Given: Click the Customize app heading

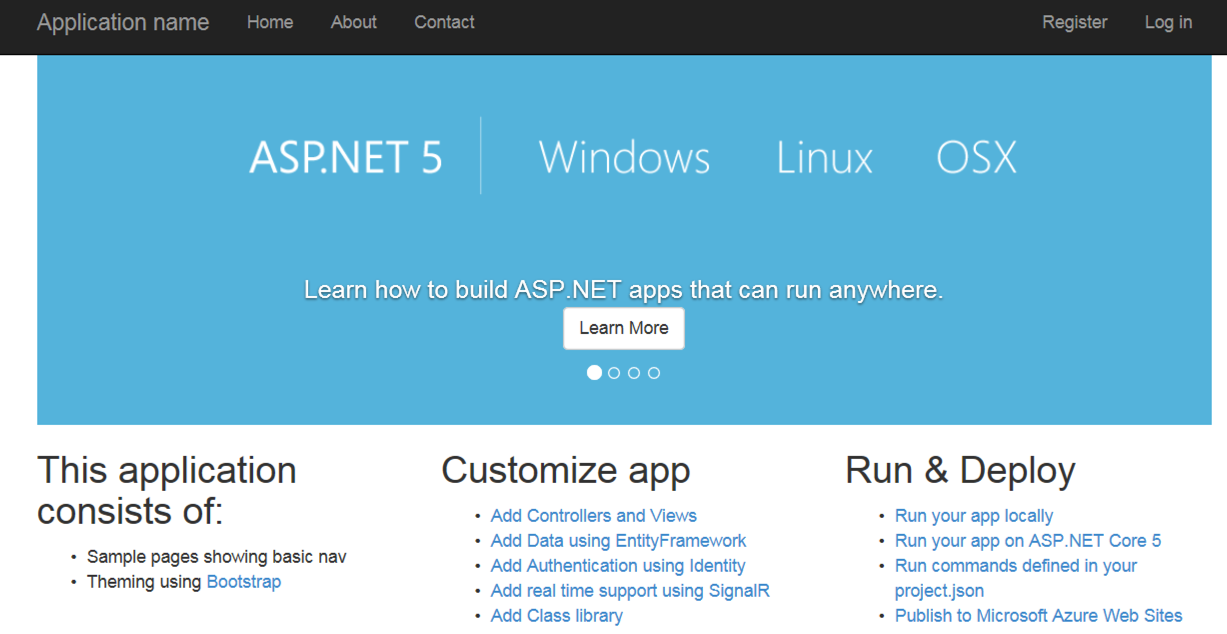Looking at the screenshot, I should [x=566, y=471].
